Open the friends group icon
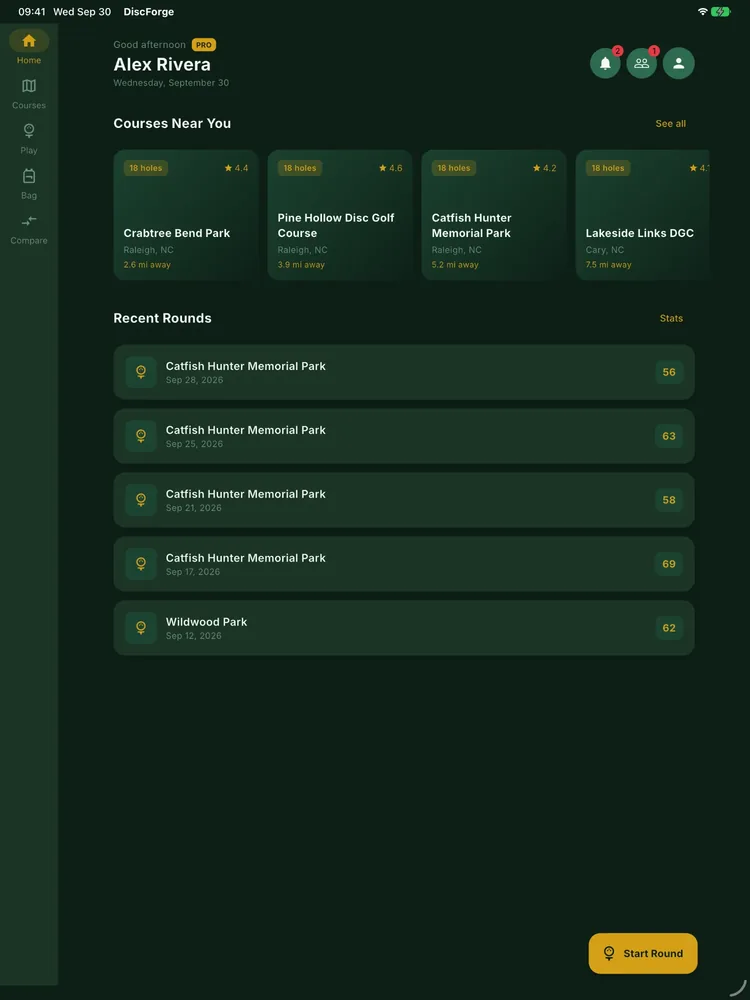 [642, 63]
